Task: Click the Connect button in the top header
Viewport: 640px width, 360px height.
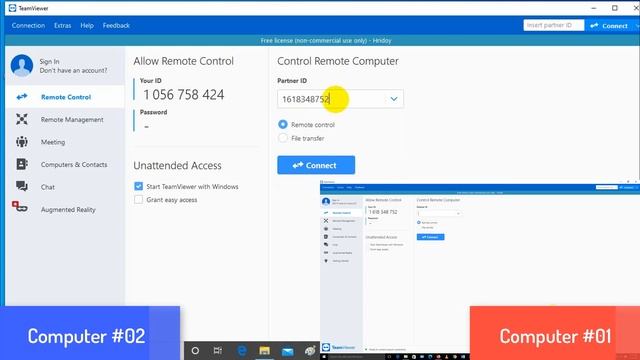Action: point(609,26)
